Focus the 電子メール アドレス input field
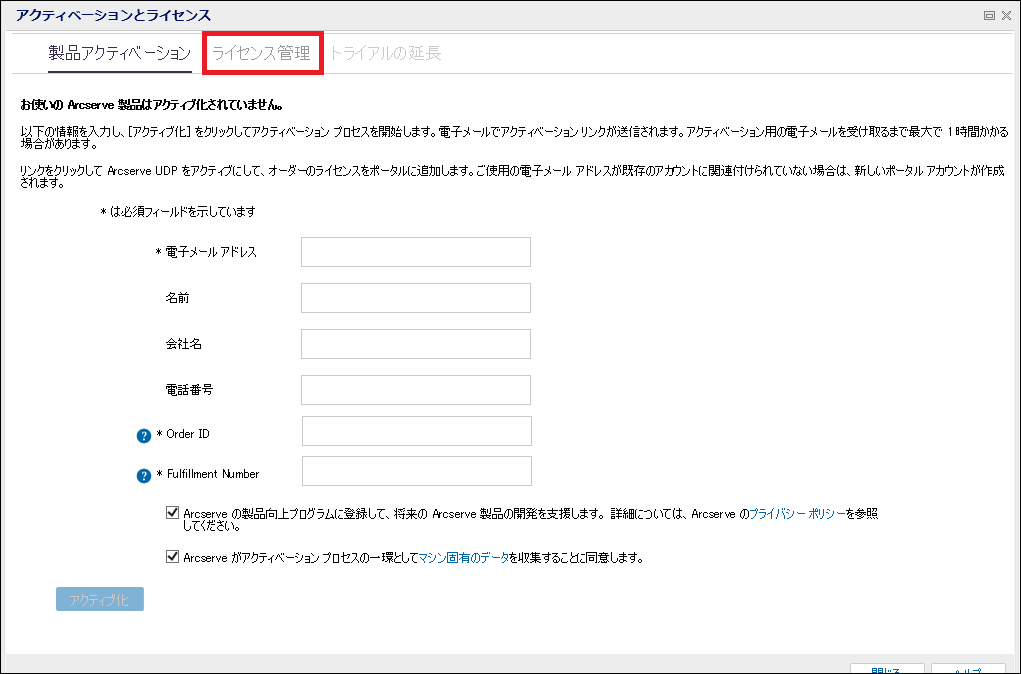 (415, 252)
